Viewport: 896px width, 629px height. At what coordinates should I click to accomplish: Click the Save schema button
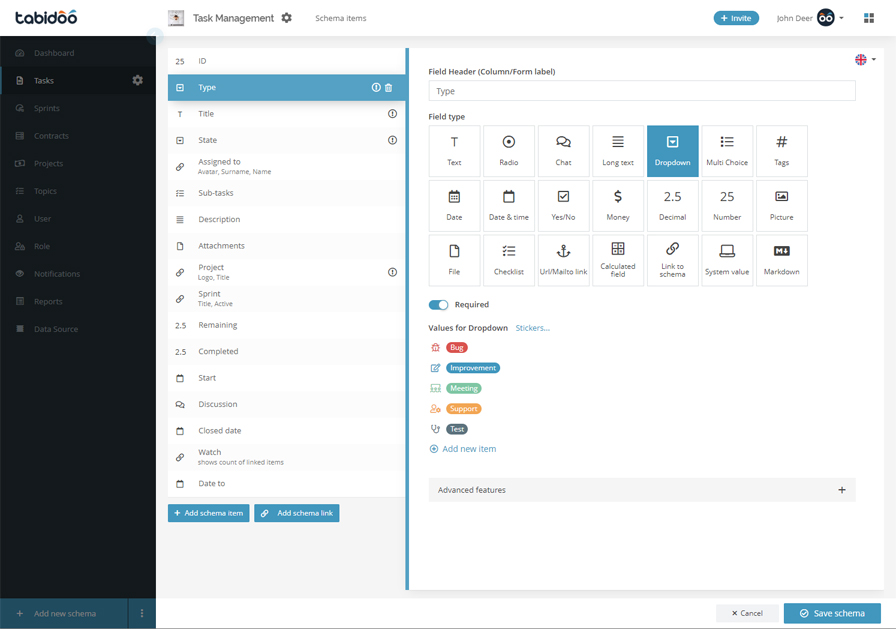point(831,613)
